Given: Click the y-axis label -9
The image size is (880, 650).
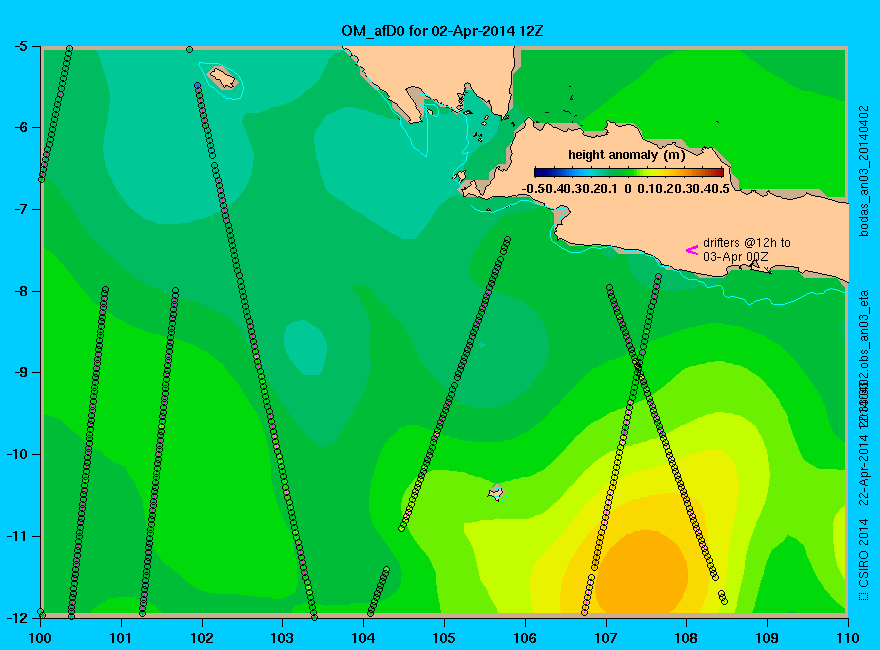Looking at the screenshot, I should tap(19, 372).
